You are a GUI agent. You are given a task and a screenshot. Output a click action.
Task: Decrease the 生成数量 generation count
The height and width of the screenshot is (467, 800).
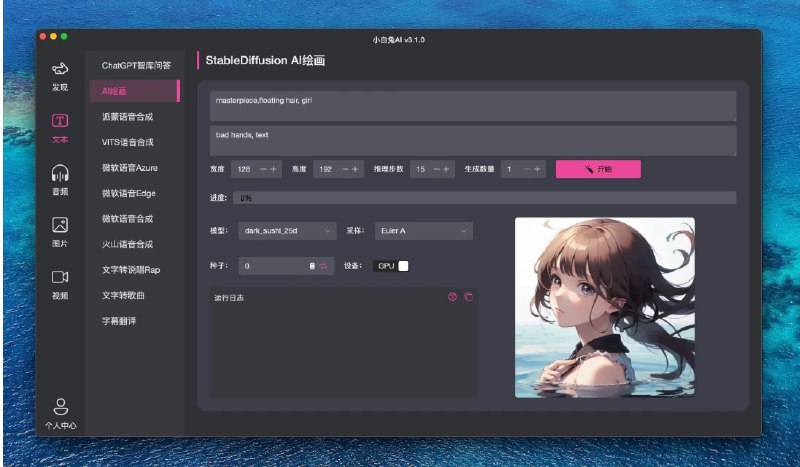tap(527, 169)
